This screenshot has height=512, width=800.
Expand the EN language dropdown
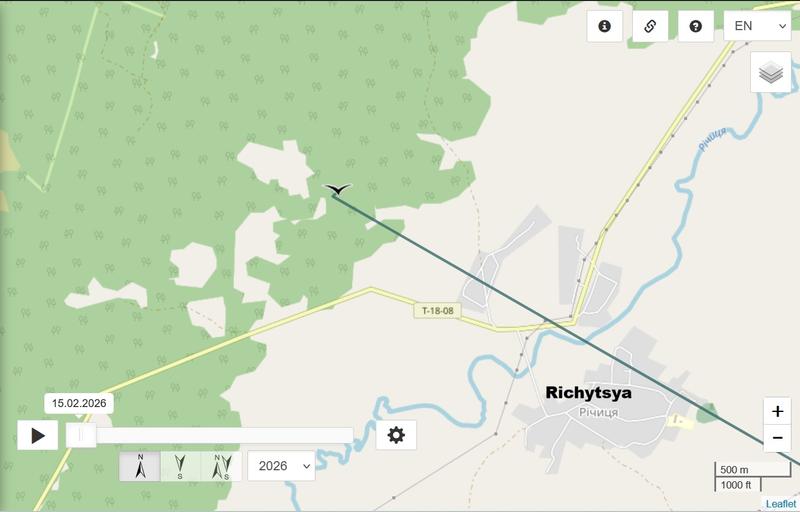click(757, 26)
